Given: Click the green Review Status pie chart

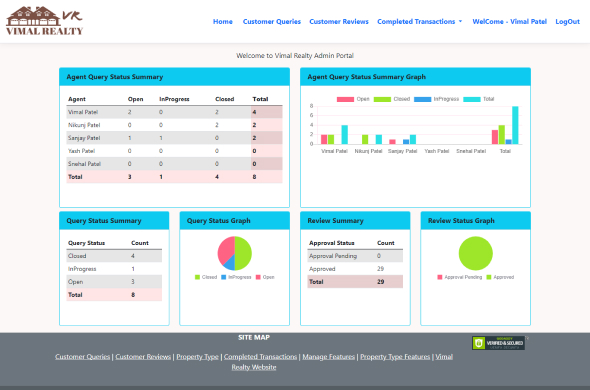Looking at the screenshot, I should click(476, 253).
